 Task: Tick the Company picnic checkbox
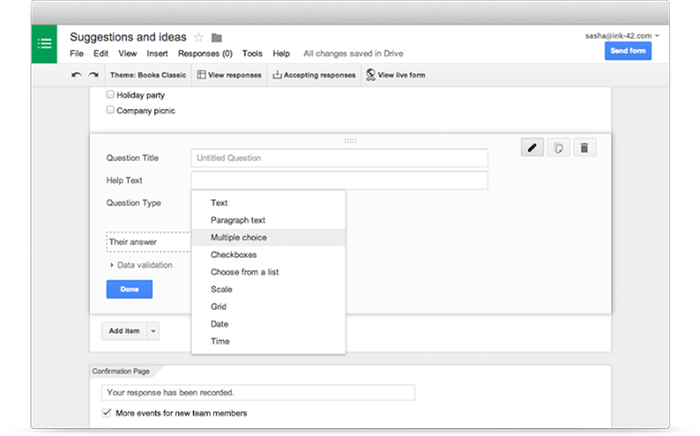[111, 110]
